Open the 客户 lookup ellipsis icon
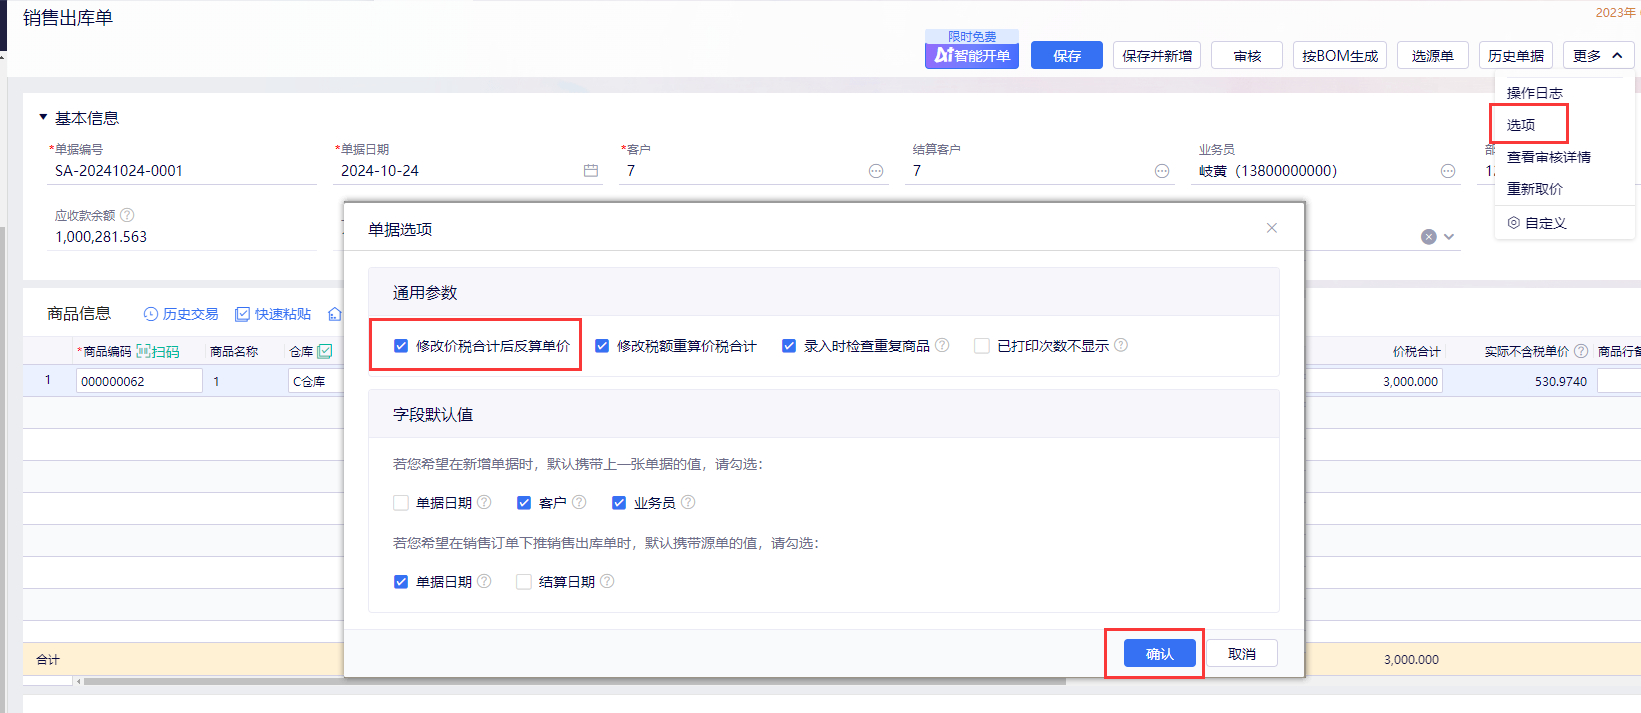 [x=876, y=171]
